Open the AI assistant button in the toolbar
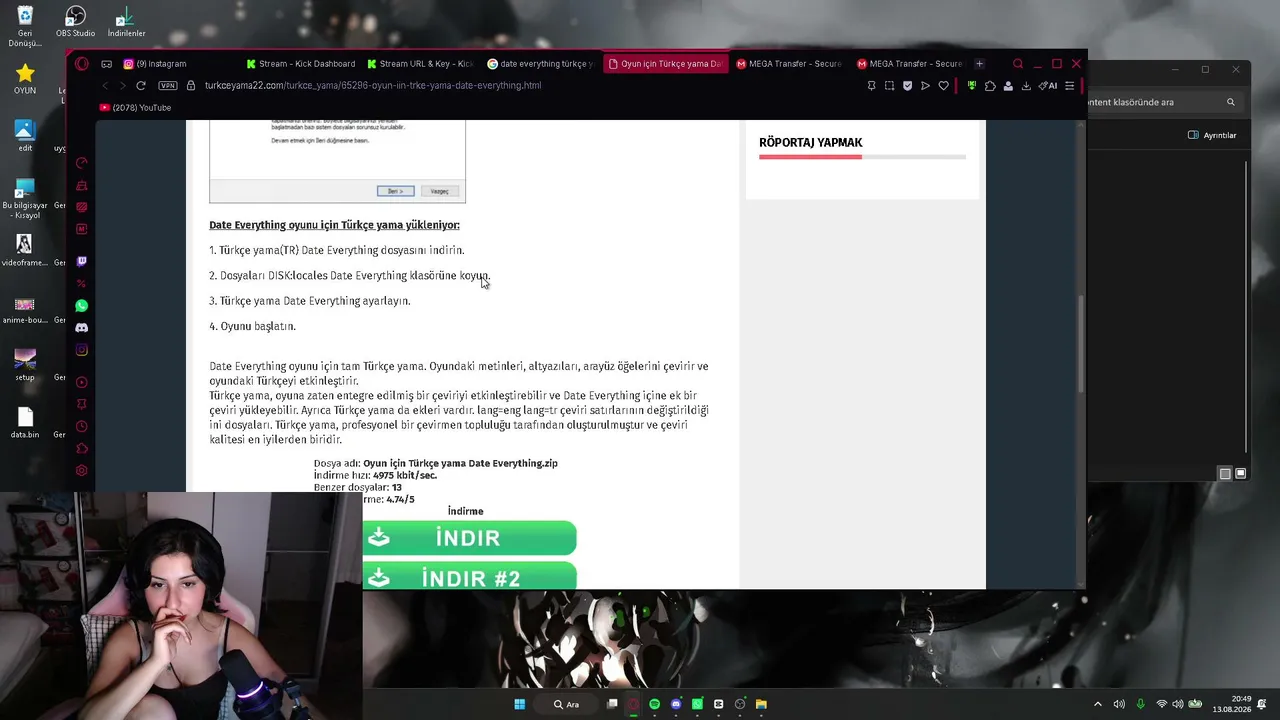This screenshot has width=1280, height=720. (x=1048, y=86)
